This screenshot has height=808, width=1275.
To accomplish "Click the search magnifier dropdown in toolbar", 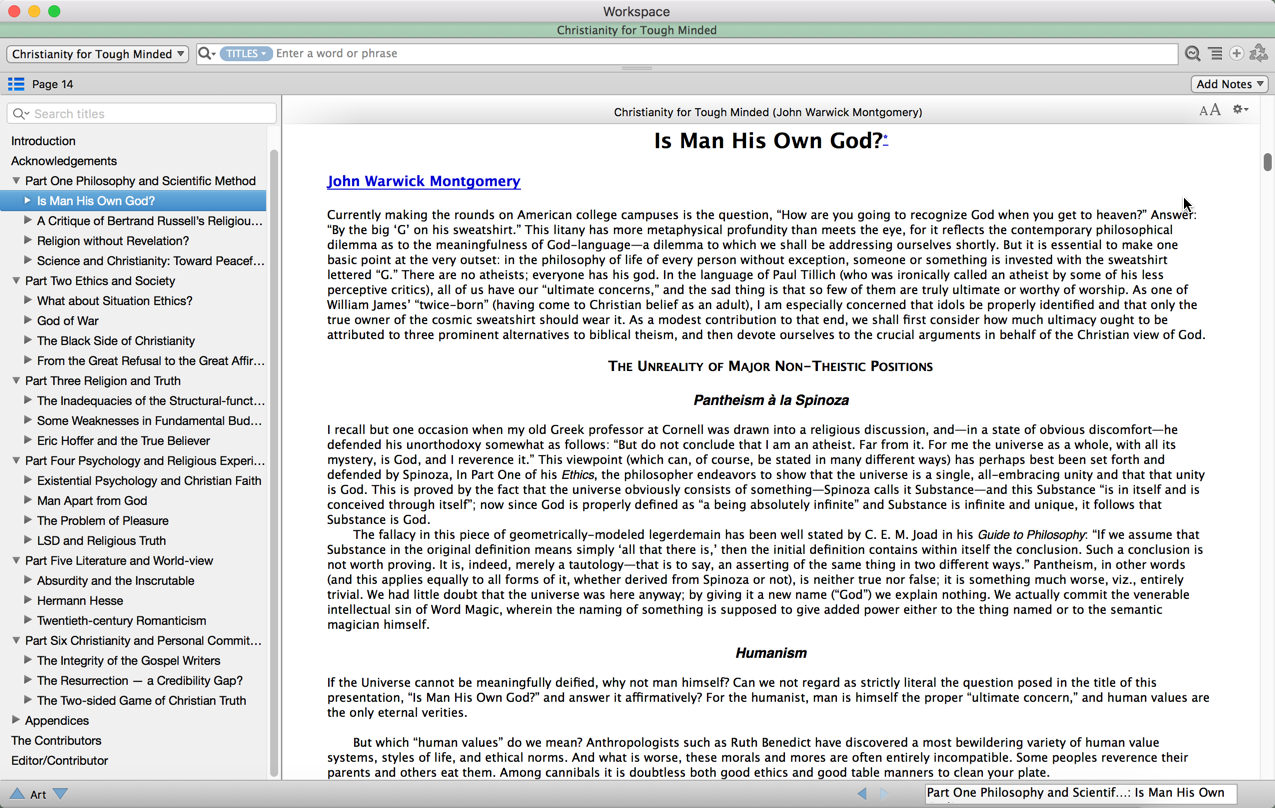I will (207, 54).
